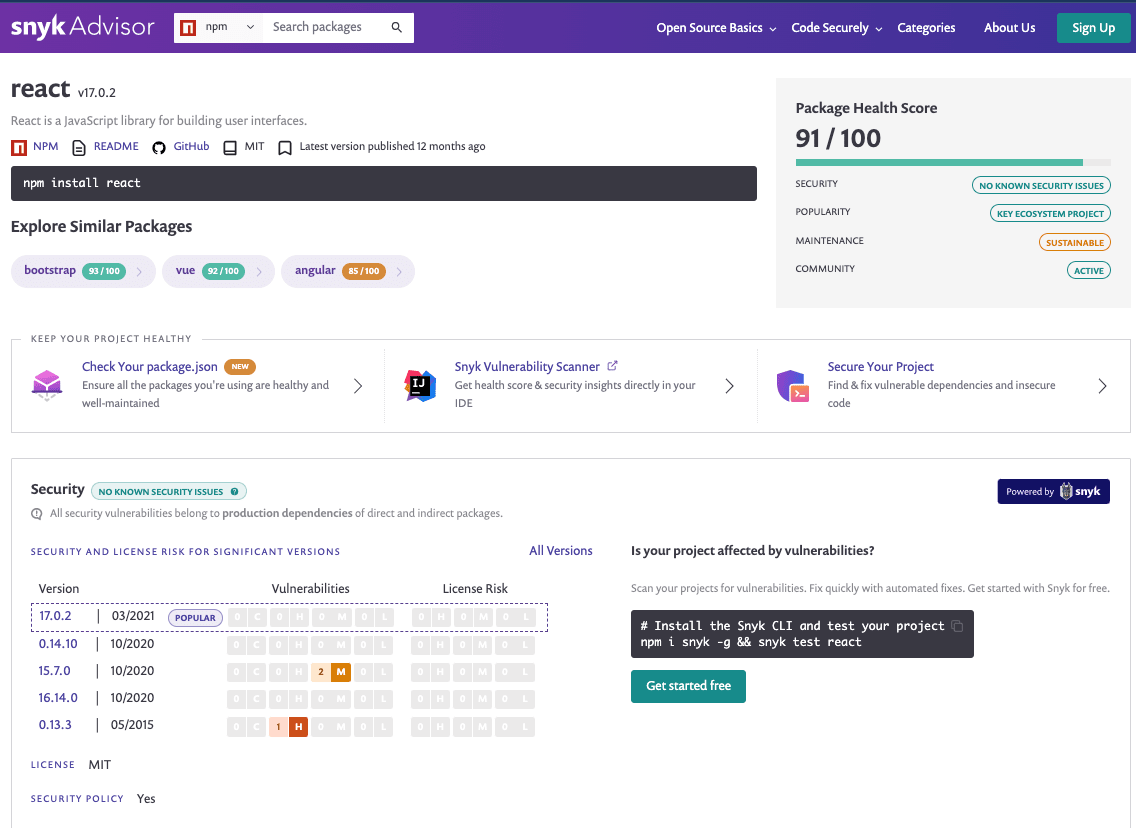Click the copy icon in Snyk CLI code block
1136x828 pixels.
pyautogui.click(x=957, y=626)
